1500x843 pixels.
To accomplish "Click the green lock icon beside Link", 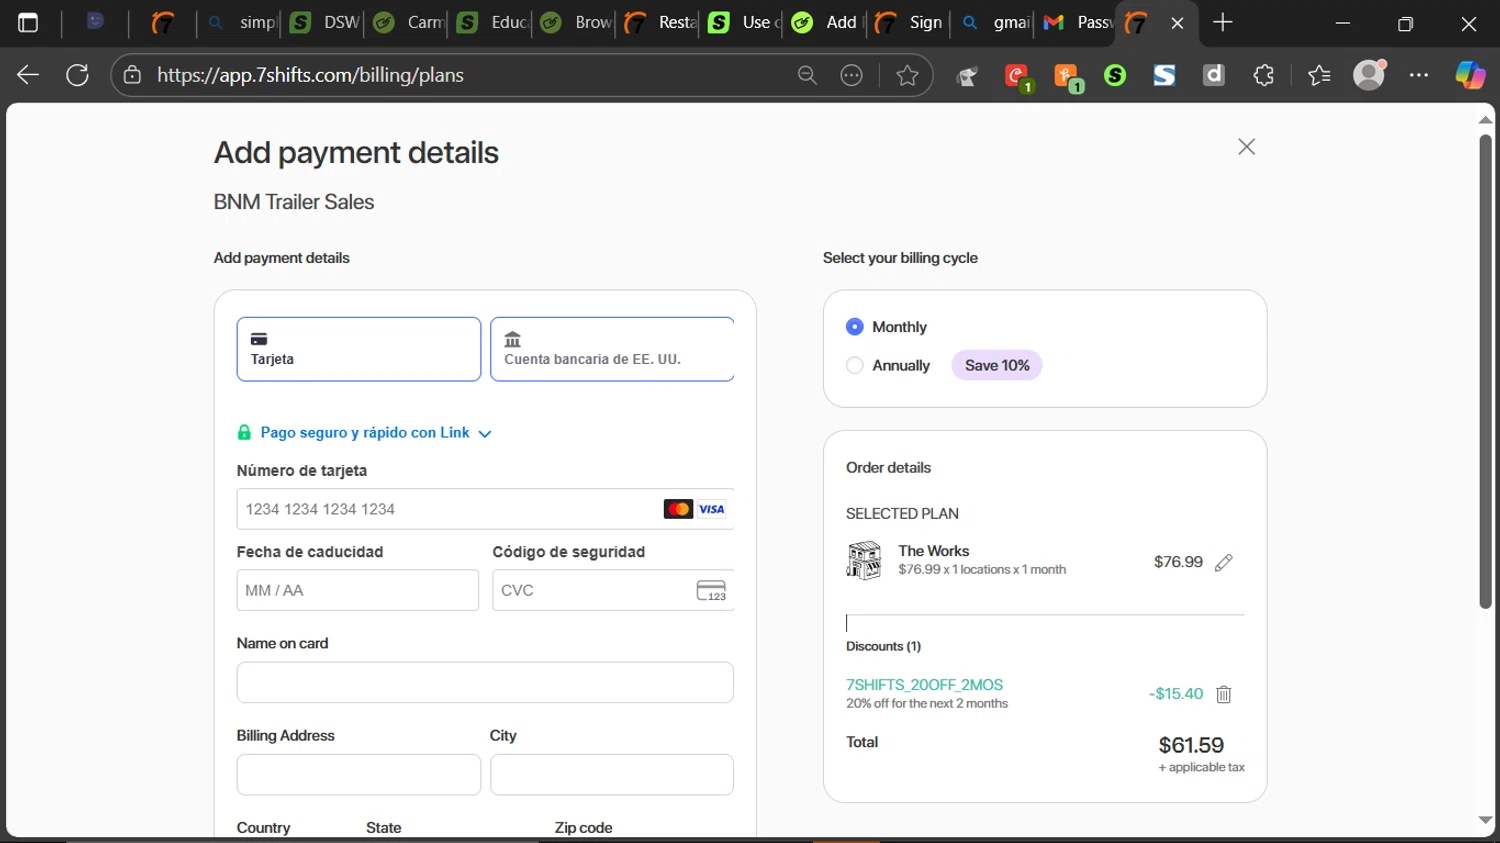I will point(244,433).
